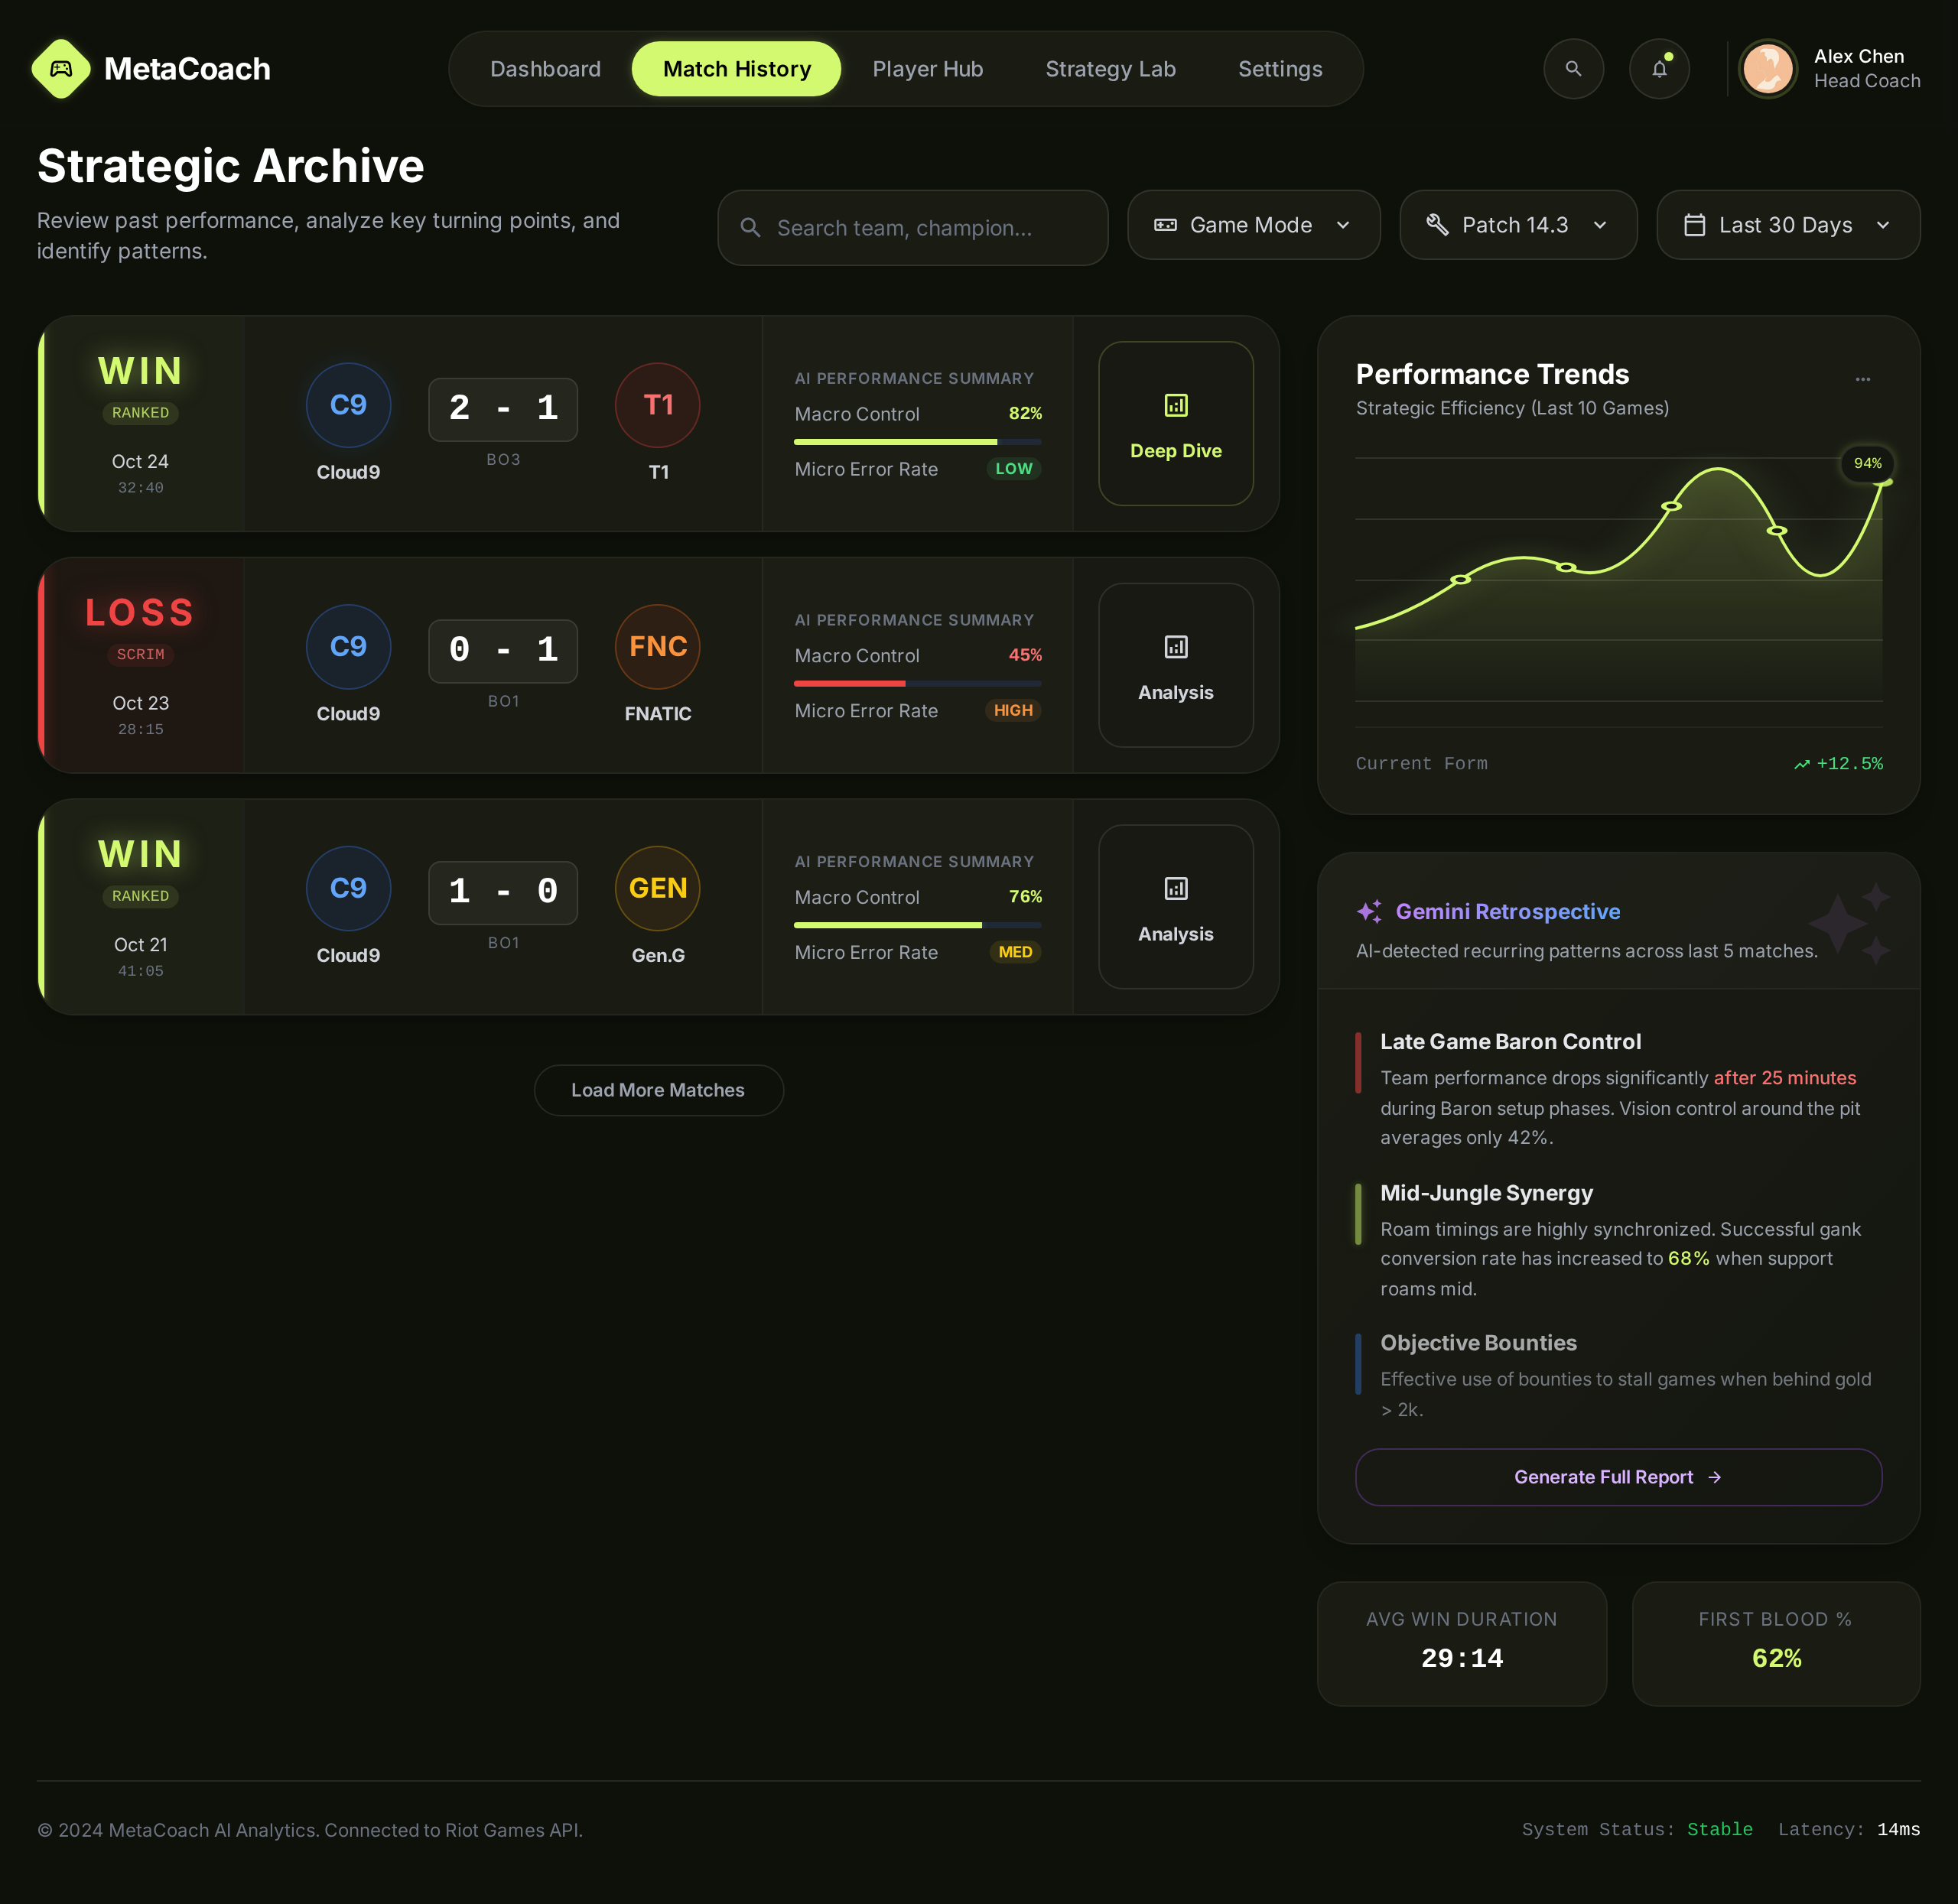Open notifications bell icon
Image resolution: width=1958 pixels, height=1904 pixels.
(x=1659, y=69)
